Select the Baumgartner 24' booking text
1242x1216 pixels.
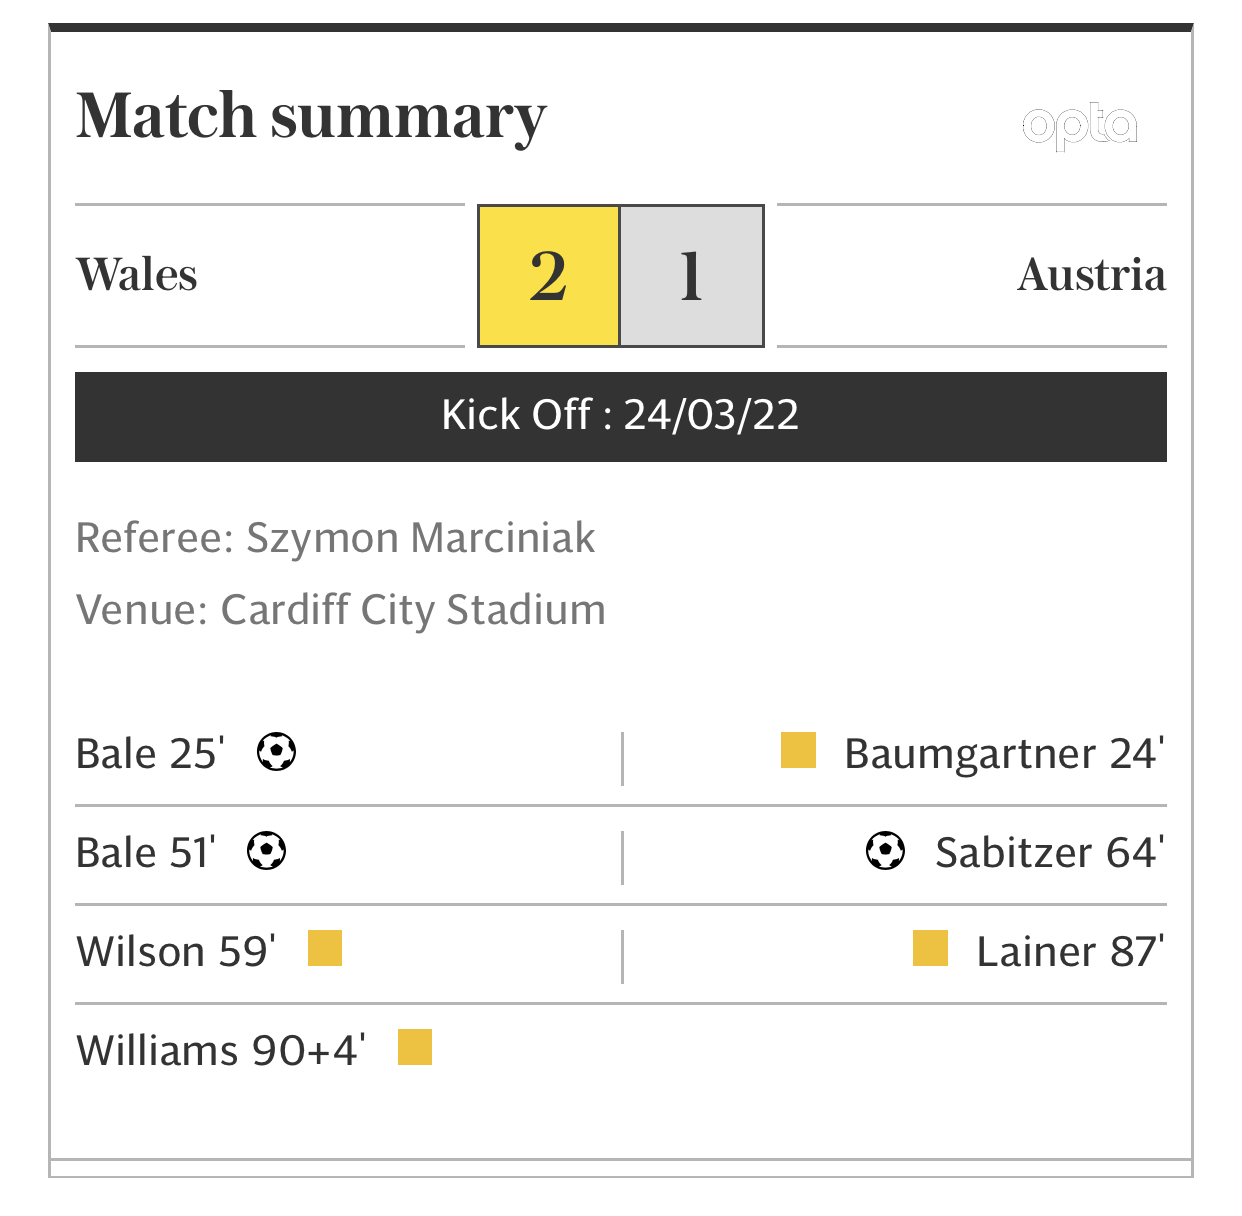click(1004, 754)
